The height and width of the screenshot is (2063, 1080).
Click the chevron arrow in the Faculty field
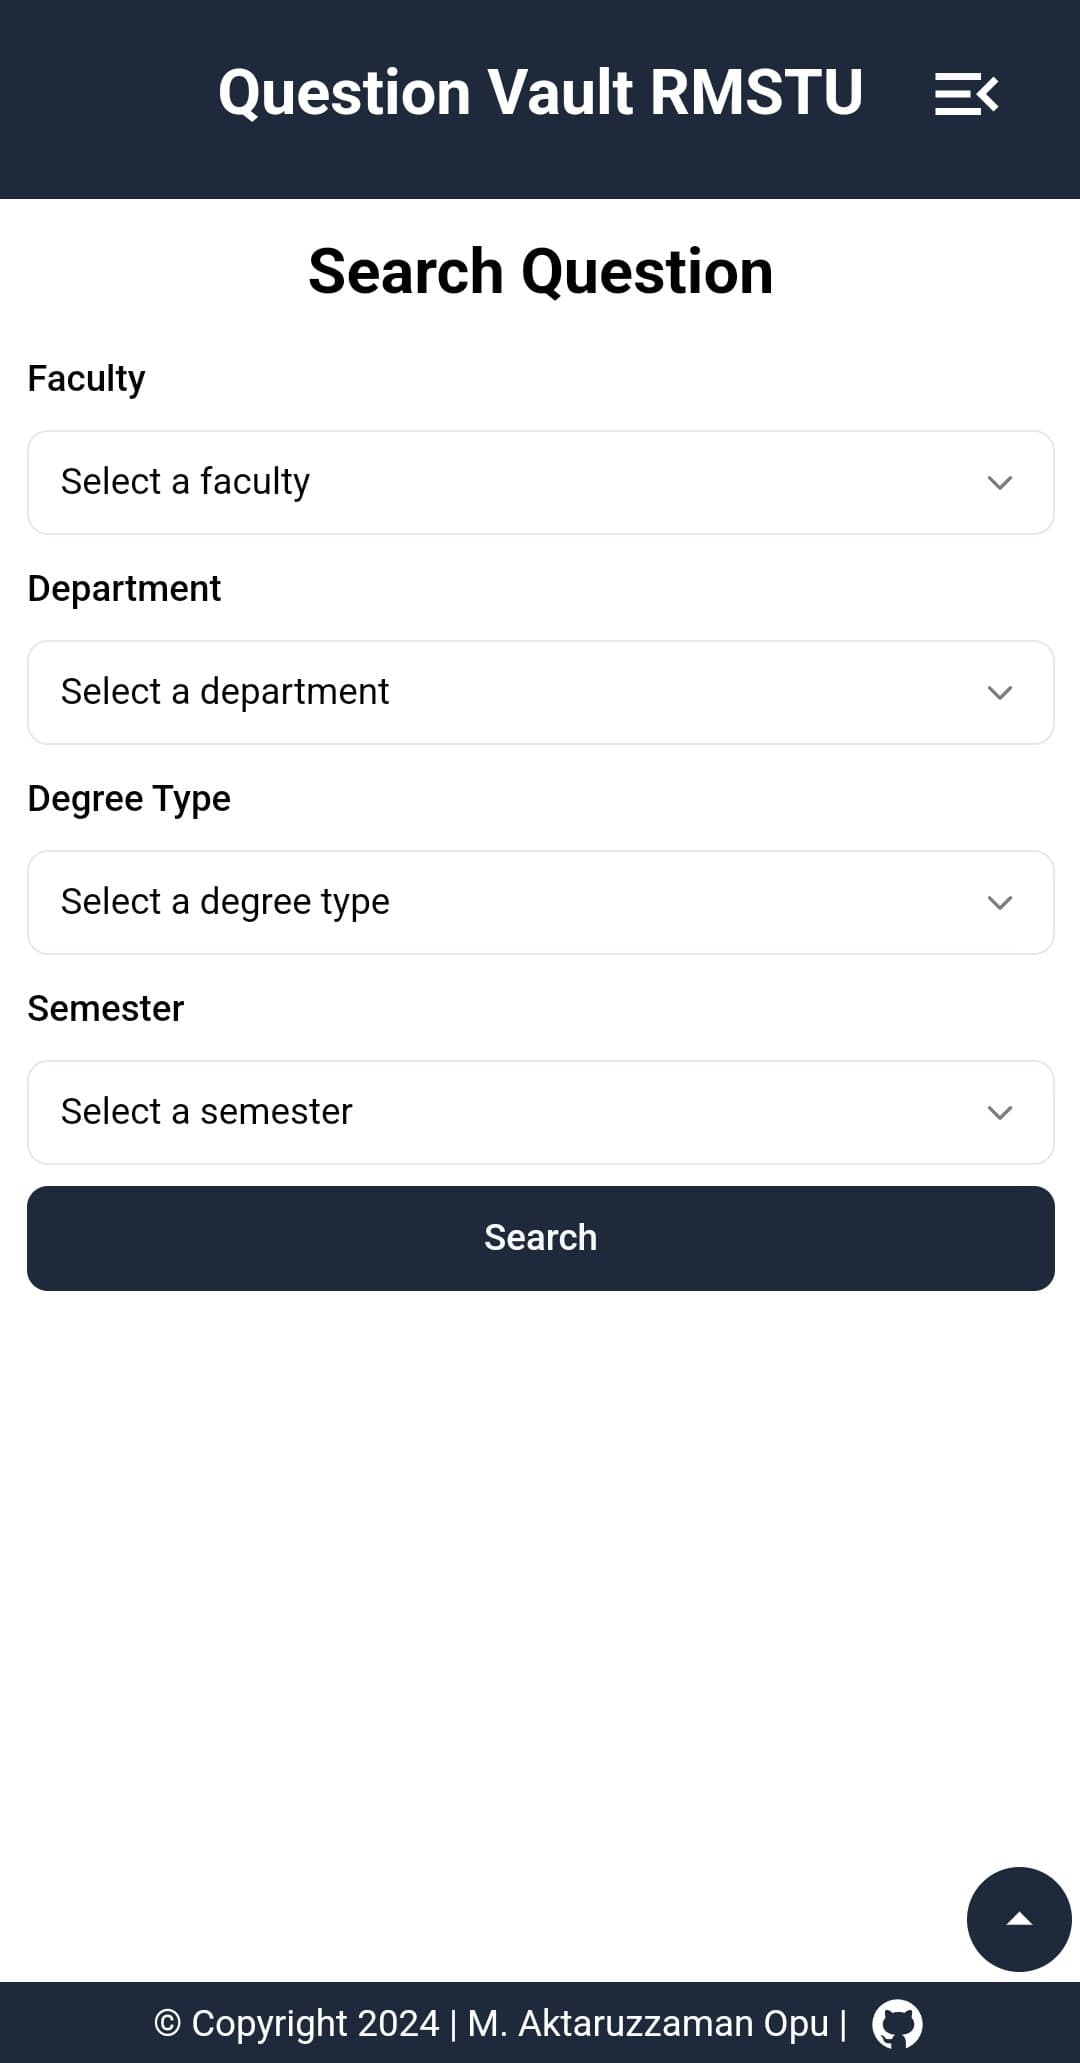point(1000,483)
